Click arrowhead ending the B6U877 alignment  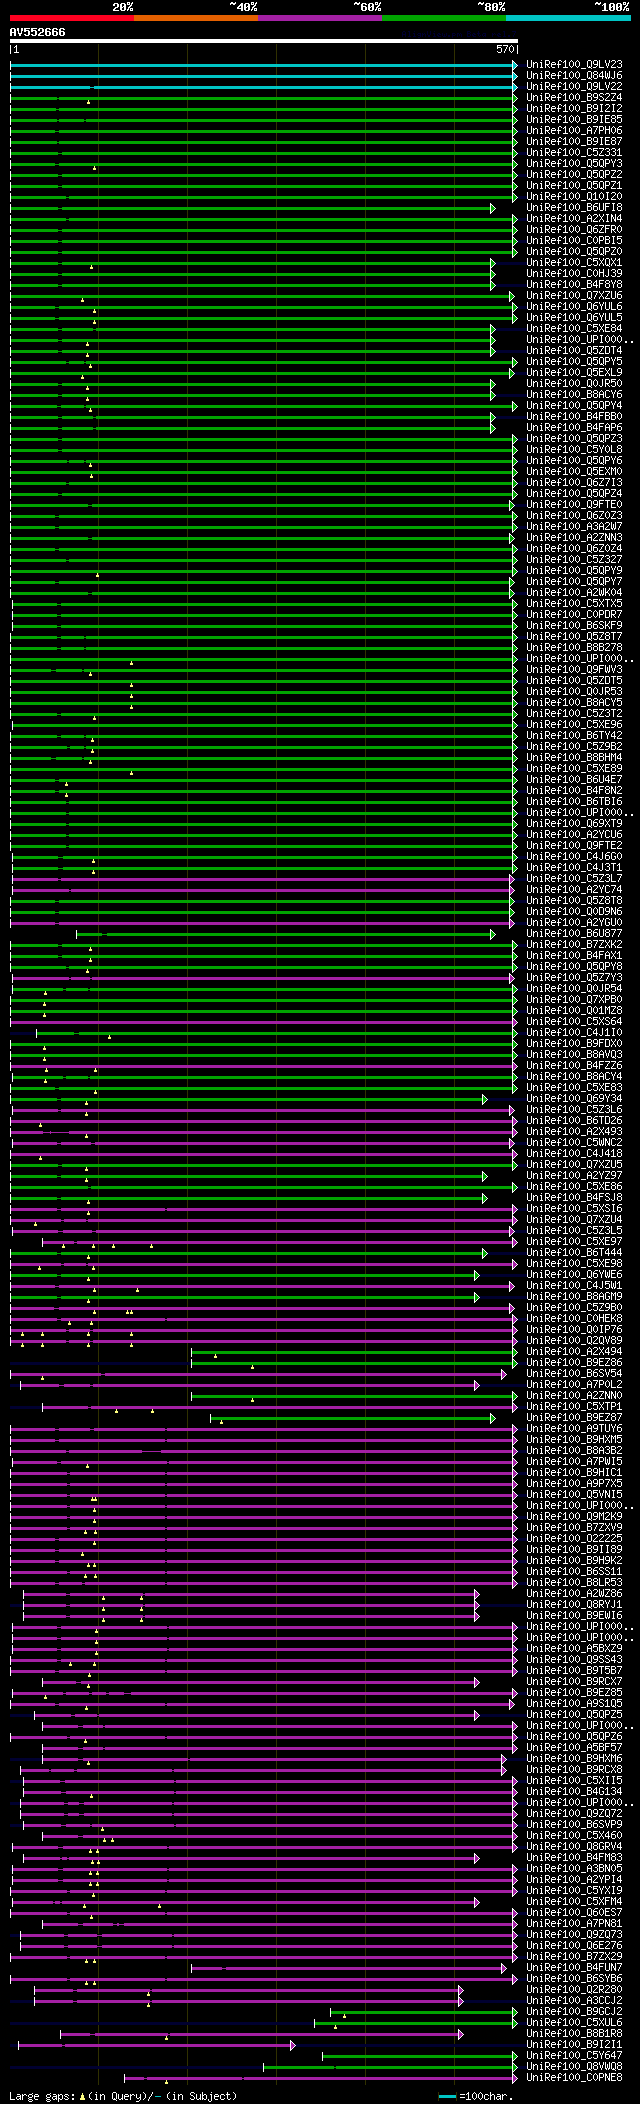click(493, 934)
